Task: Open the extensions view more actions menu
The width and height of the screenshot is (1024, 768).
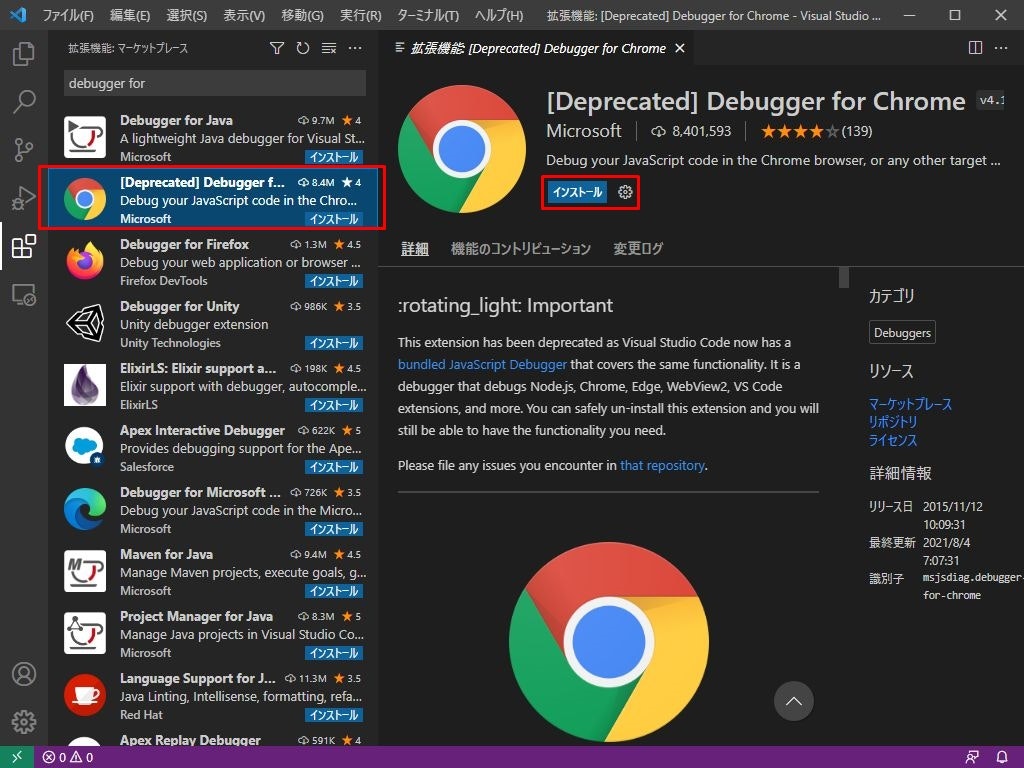Action: coord(355,48)
